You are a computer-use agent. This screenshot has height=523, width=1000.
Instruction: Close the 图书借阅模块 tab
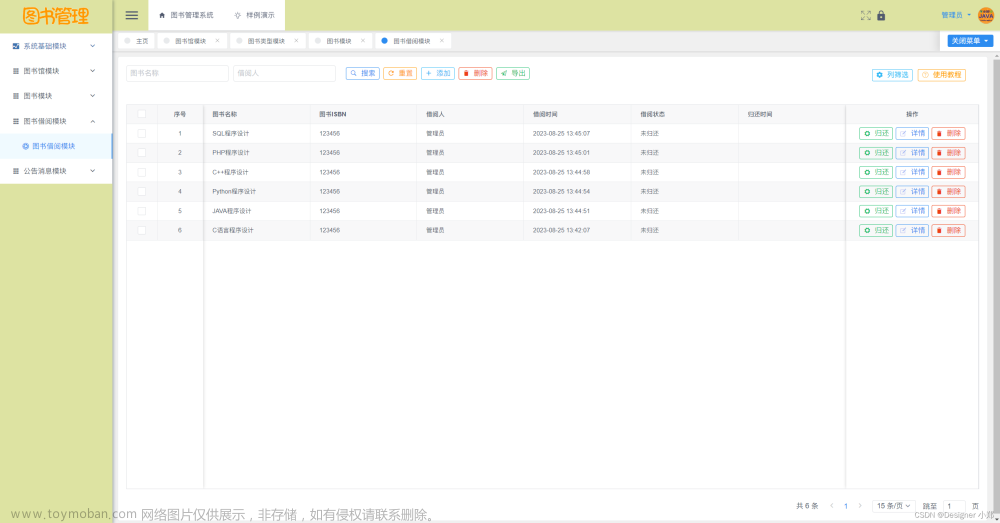point(441,41)
